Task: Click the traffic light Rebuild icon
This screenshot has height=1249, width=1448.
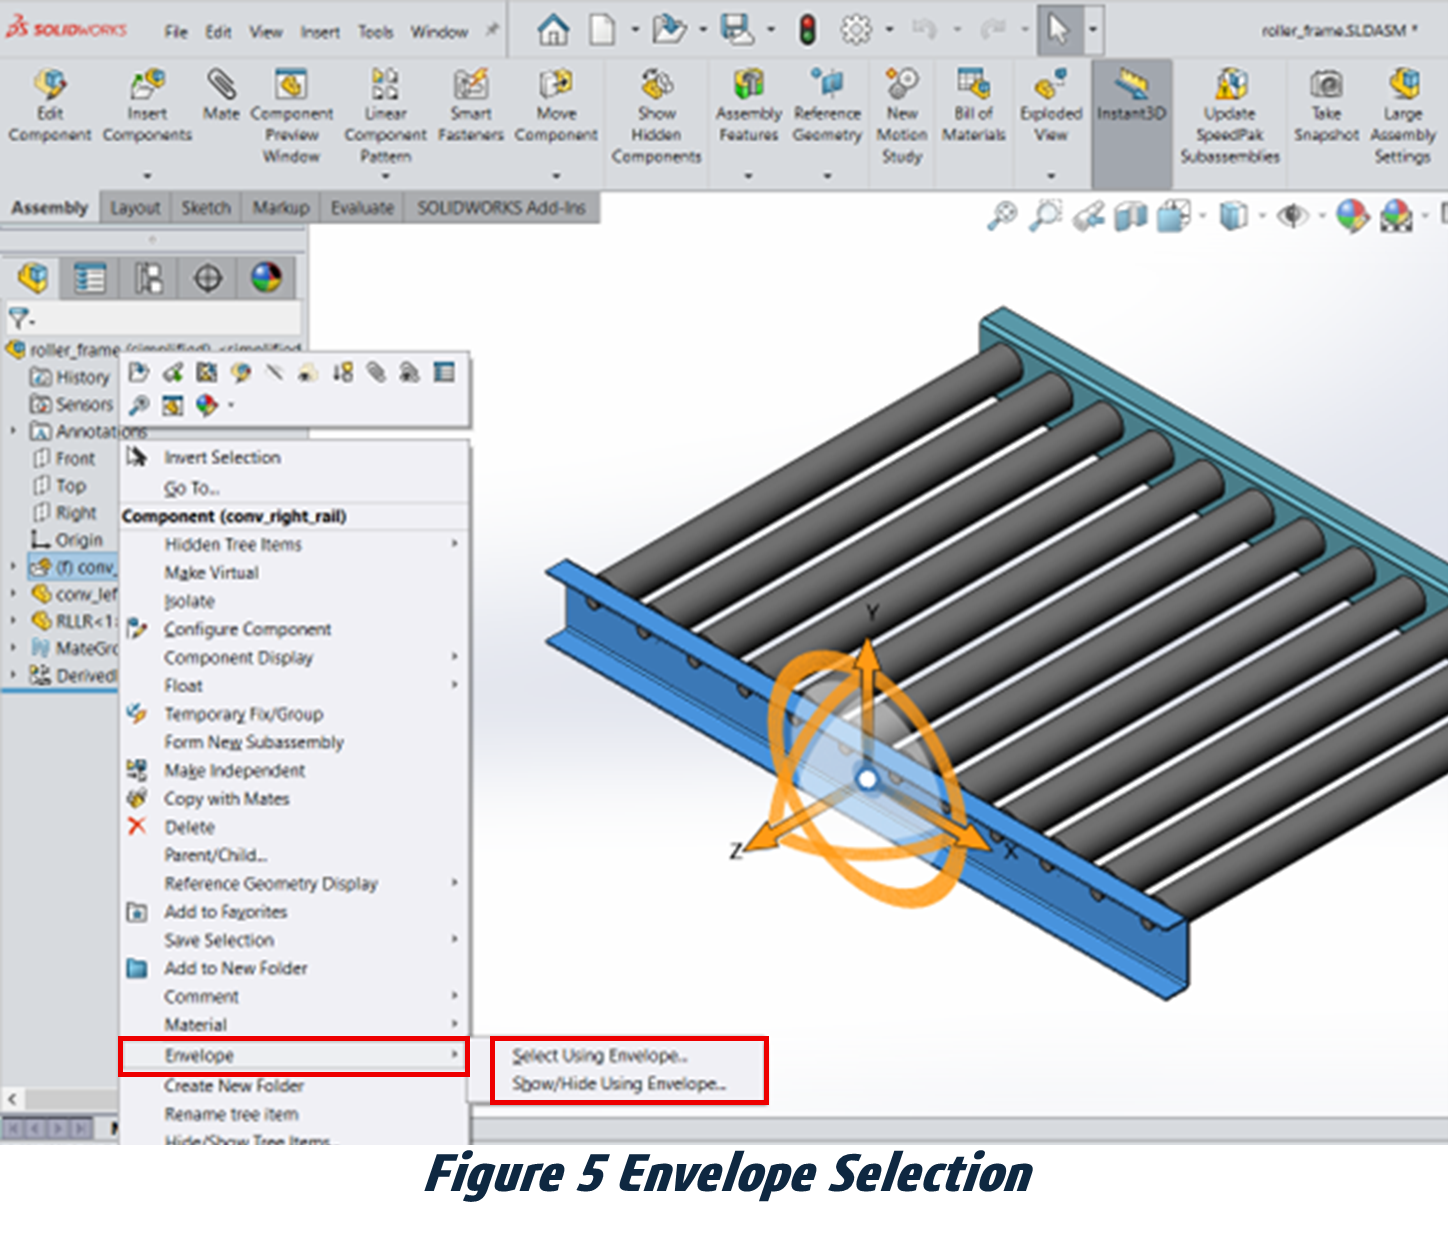Action: 807,30
